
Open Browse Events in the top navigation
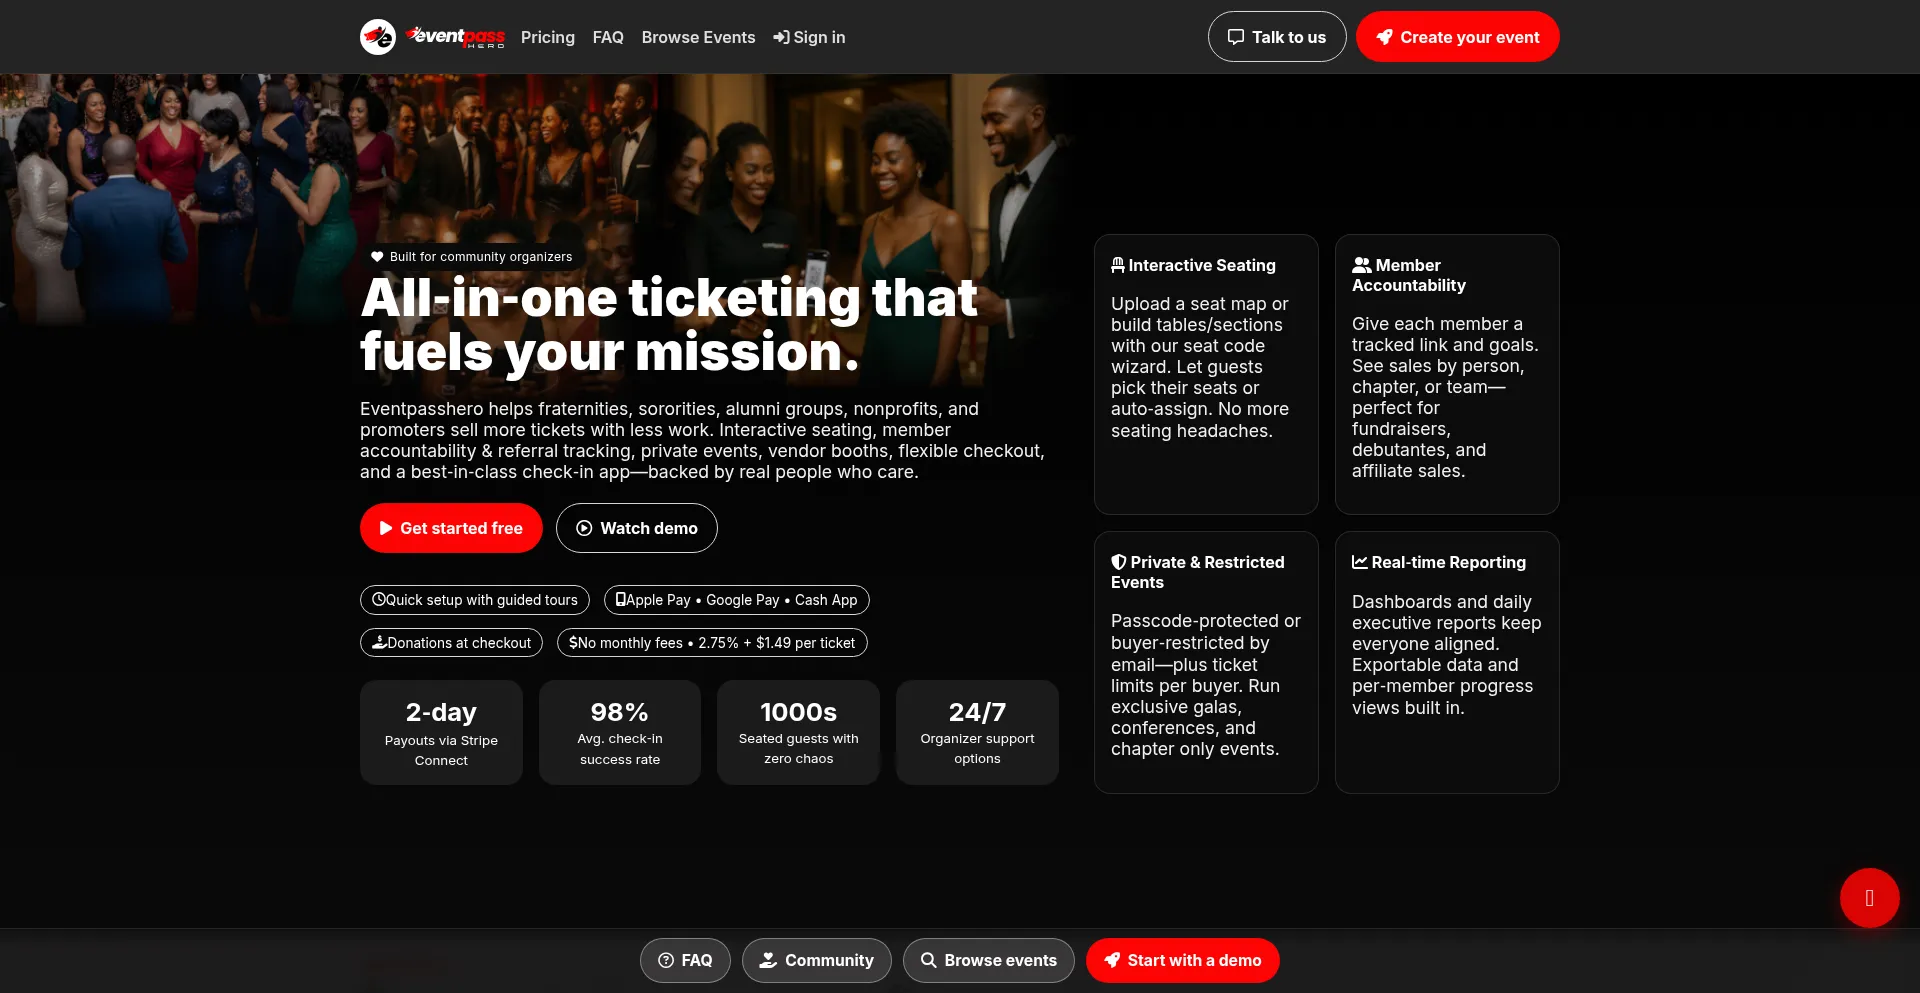pos(698,37)
